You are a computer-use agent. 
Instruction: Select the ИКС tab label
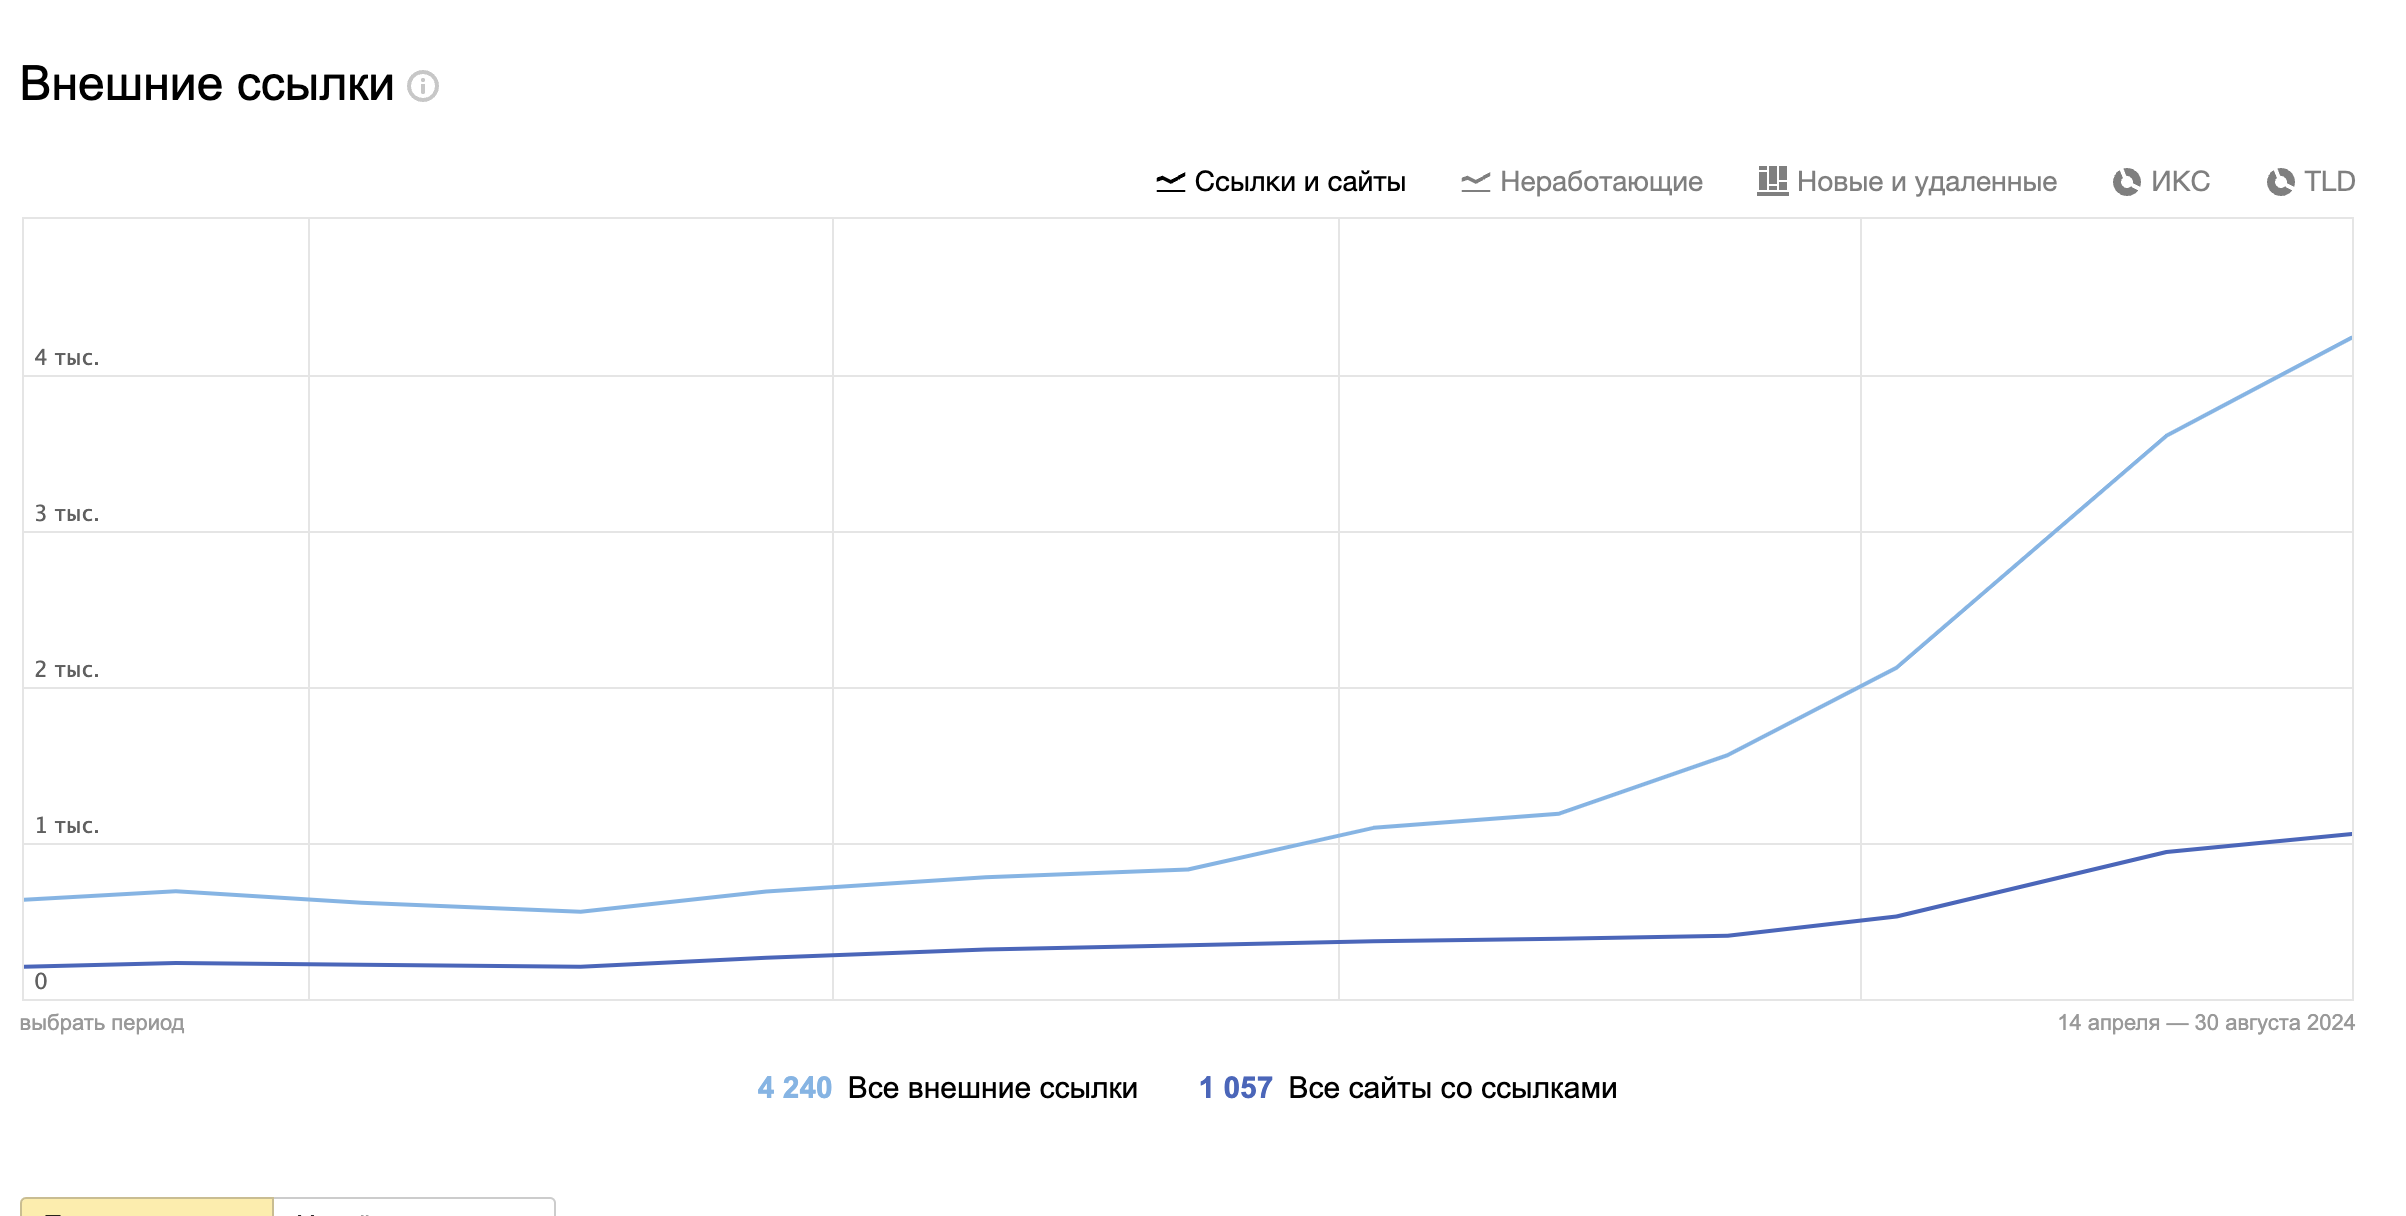(x=2180, y=182)
